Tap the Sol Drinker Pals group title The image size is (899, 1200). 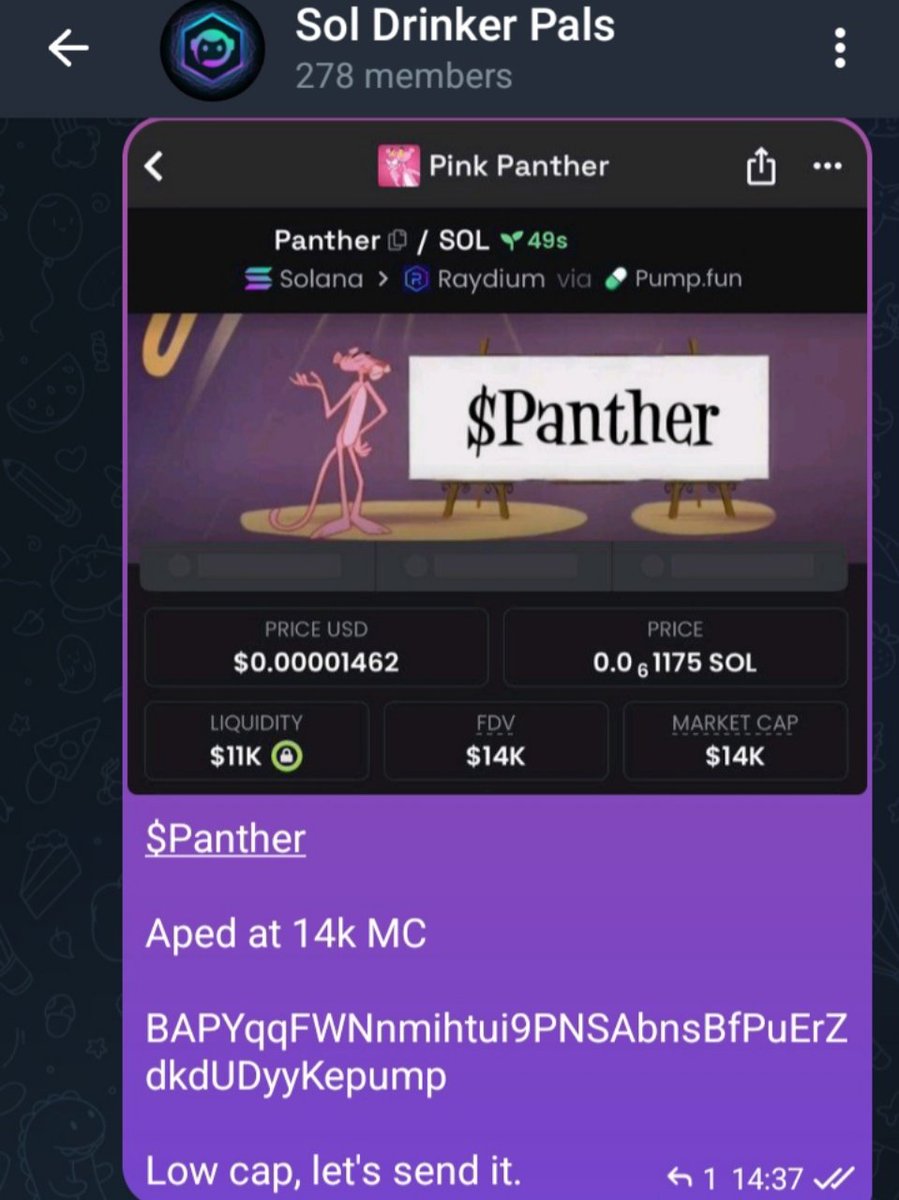455,25
